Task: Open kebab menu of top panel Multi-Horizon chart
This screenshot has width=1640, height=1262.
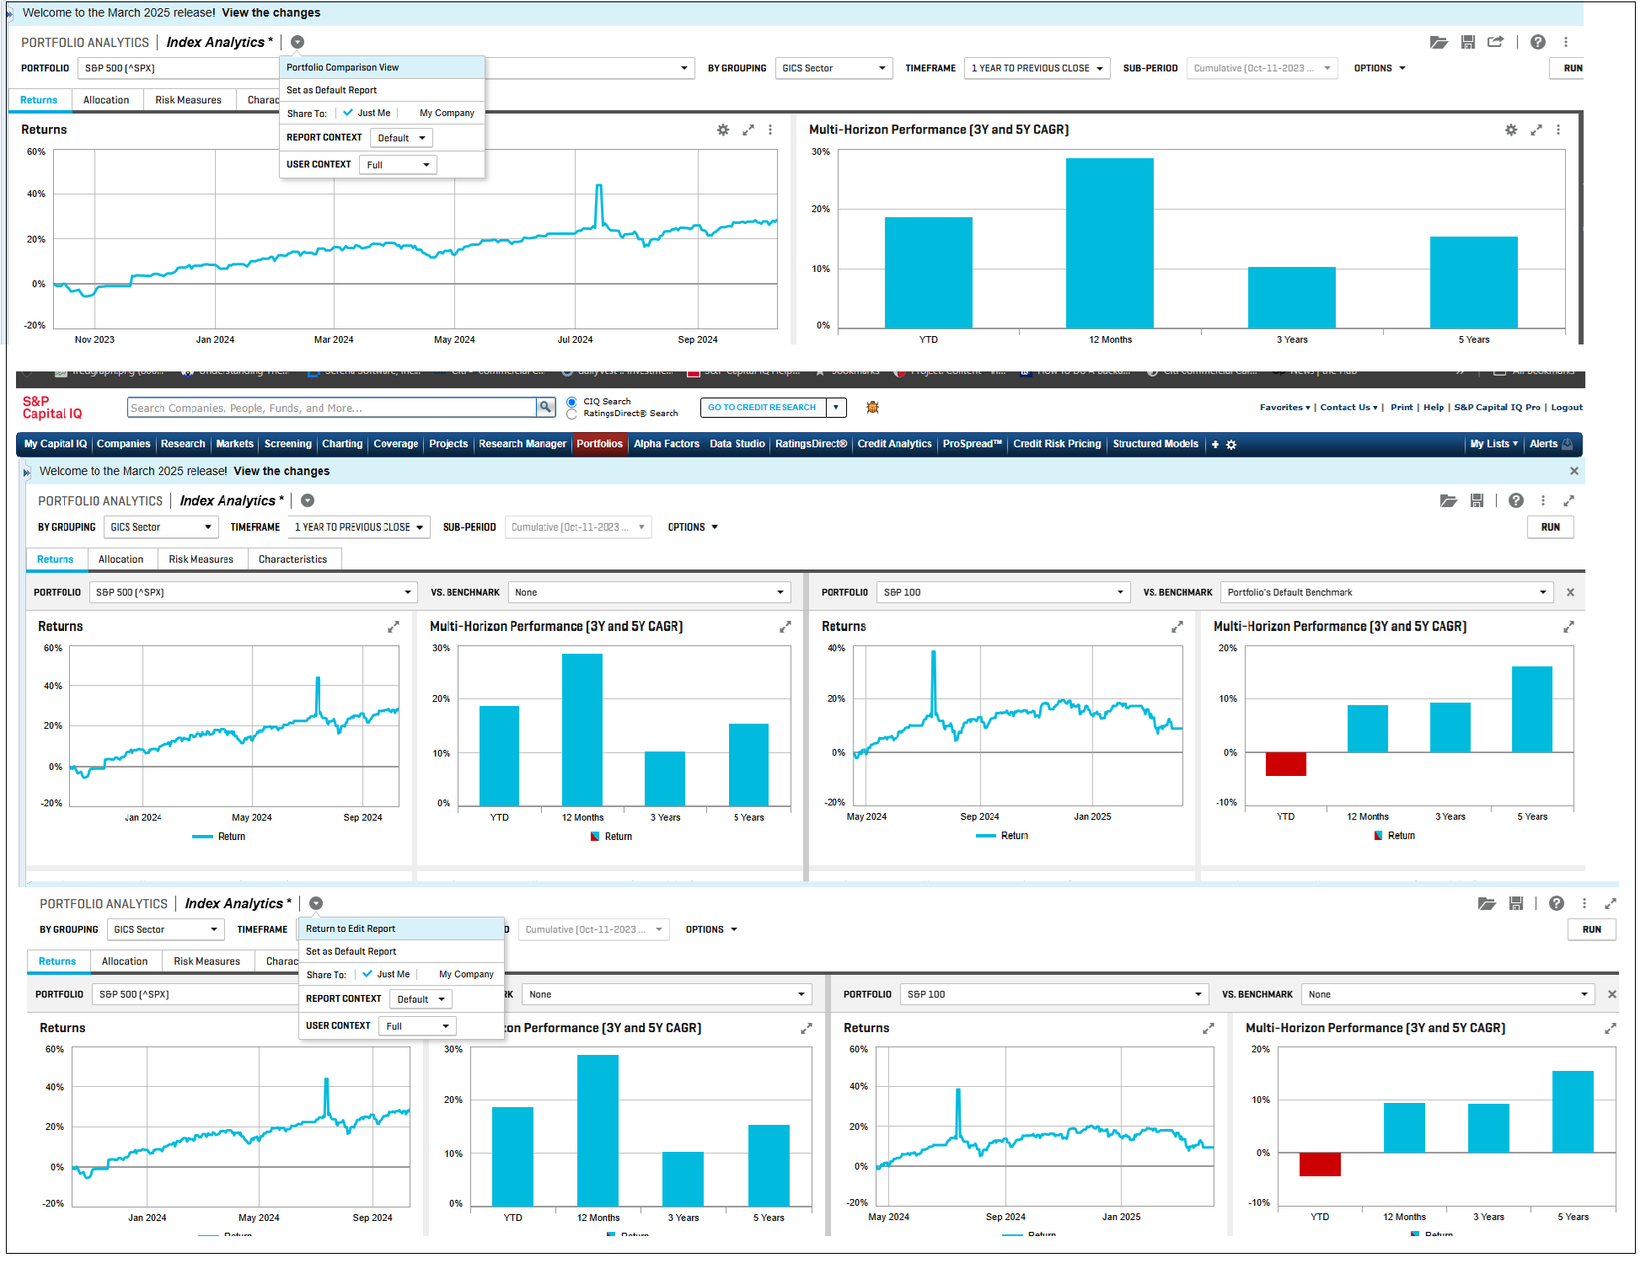Action: pos(1558,130)
